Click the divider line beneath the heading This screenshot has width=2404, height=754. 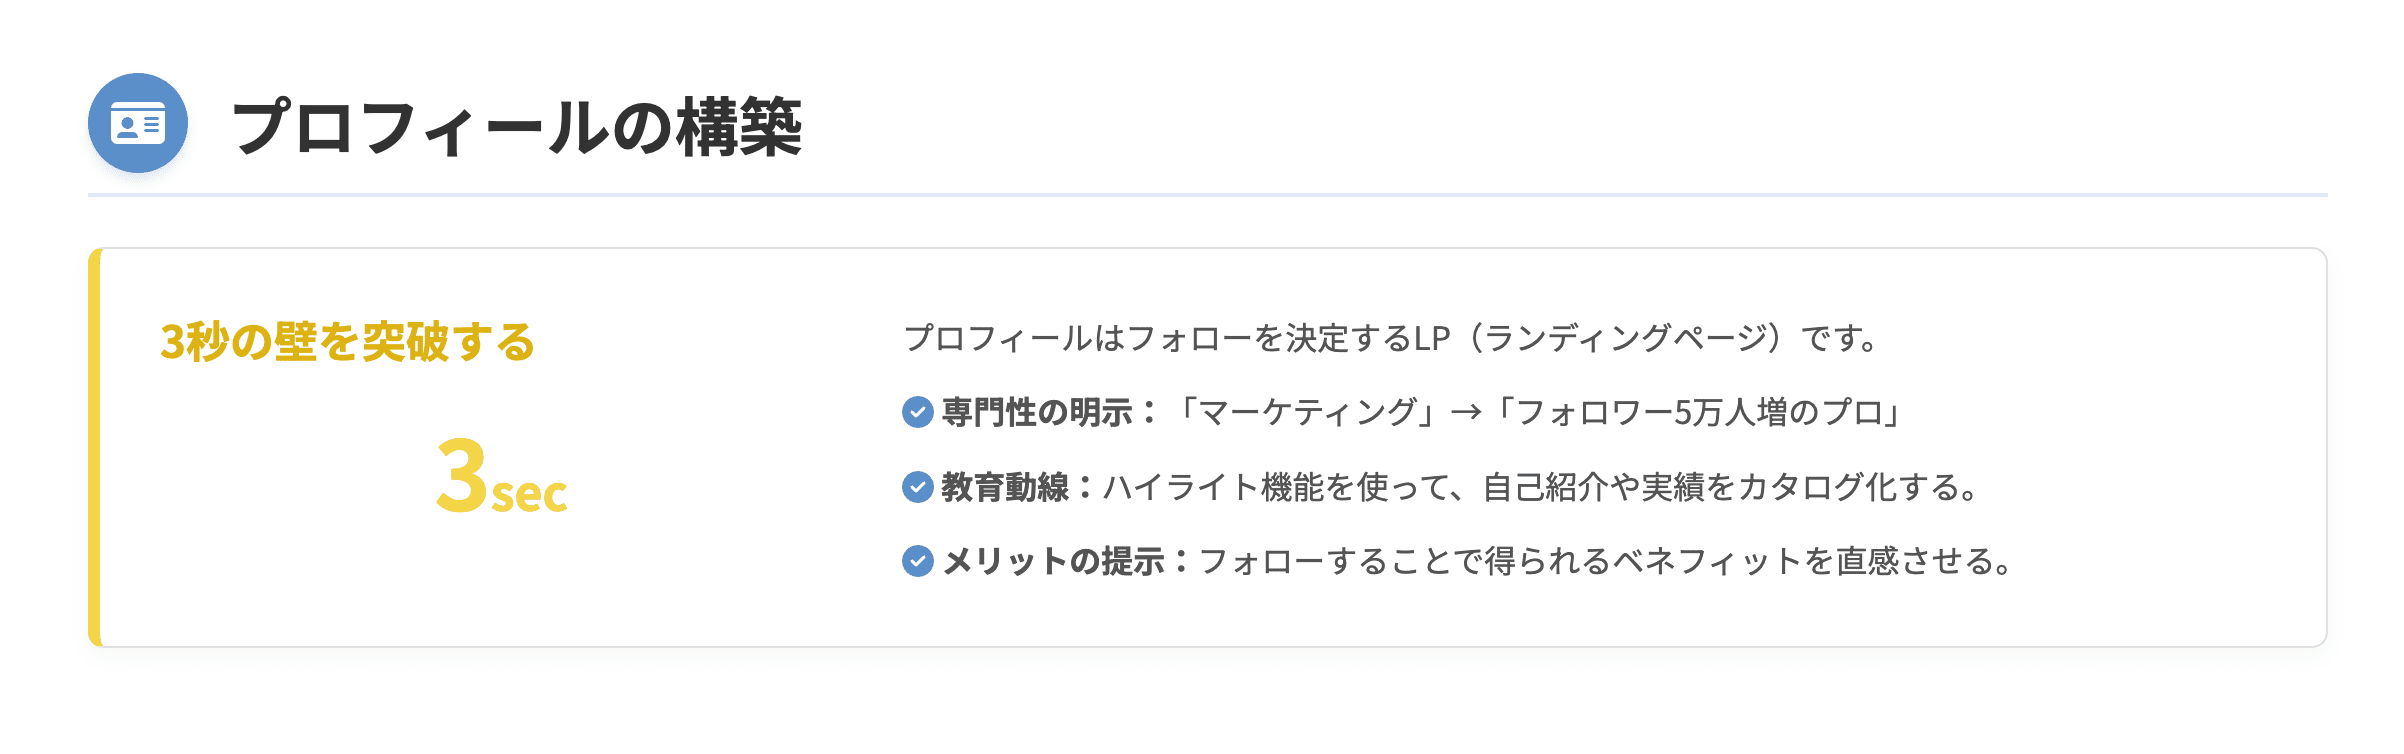pyautogui.click(x=1208, y=195)
